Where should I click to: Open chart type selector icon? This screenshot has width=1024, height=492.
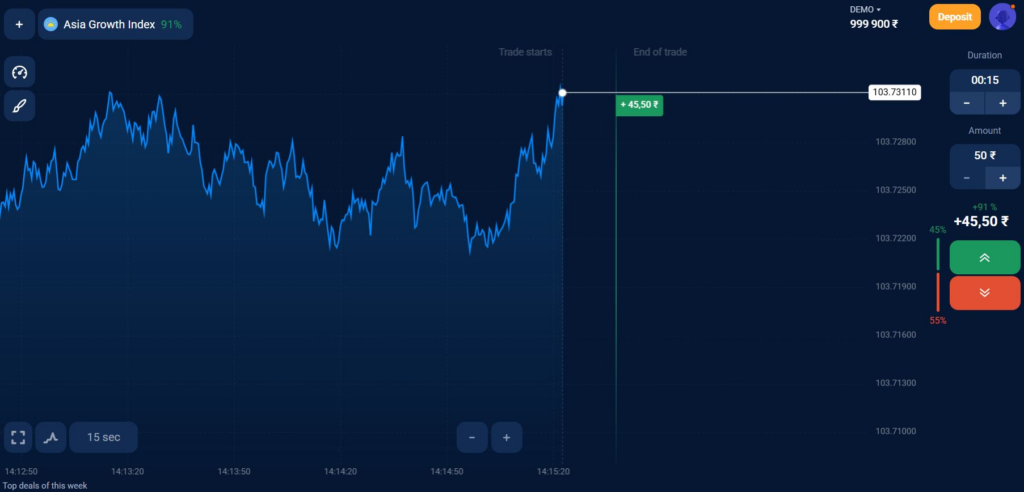[x=51, y=437]
